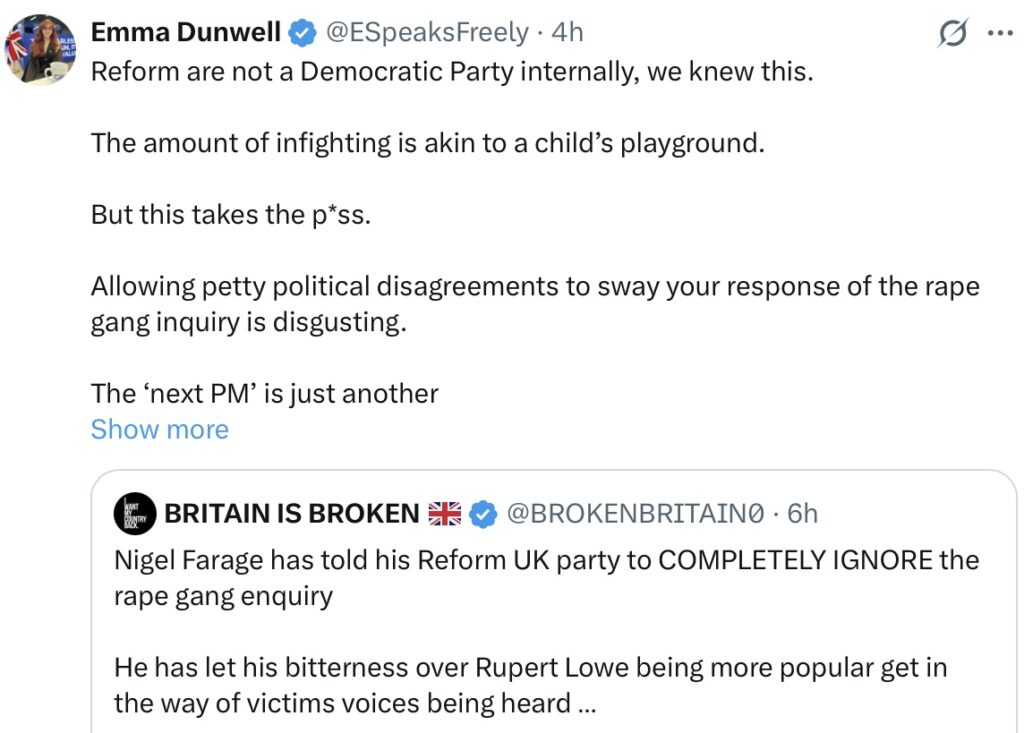Image resolution: width=1024 pixels, height=733 pixels.
Task: Open the three-dot more options menu
Action: pos(1000,32)
